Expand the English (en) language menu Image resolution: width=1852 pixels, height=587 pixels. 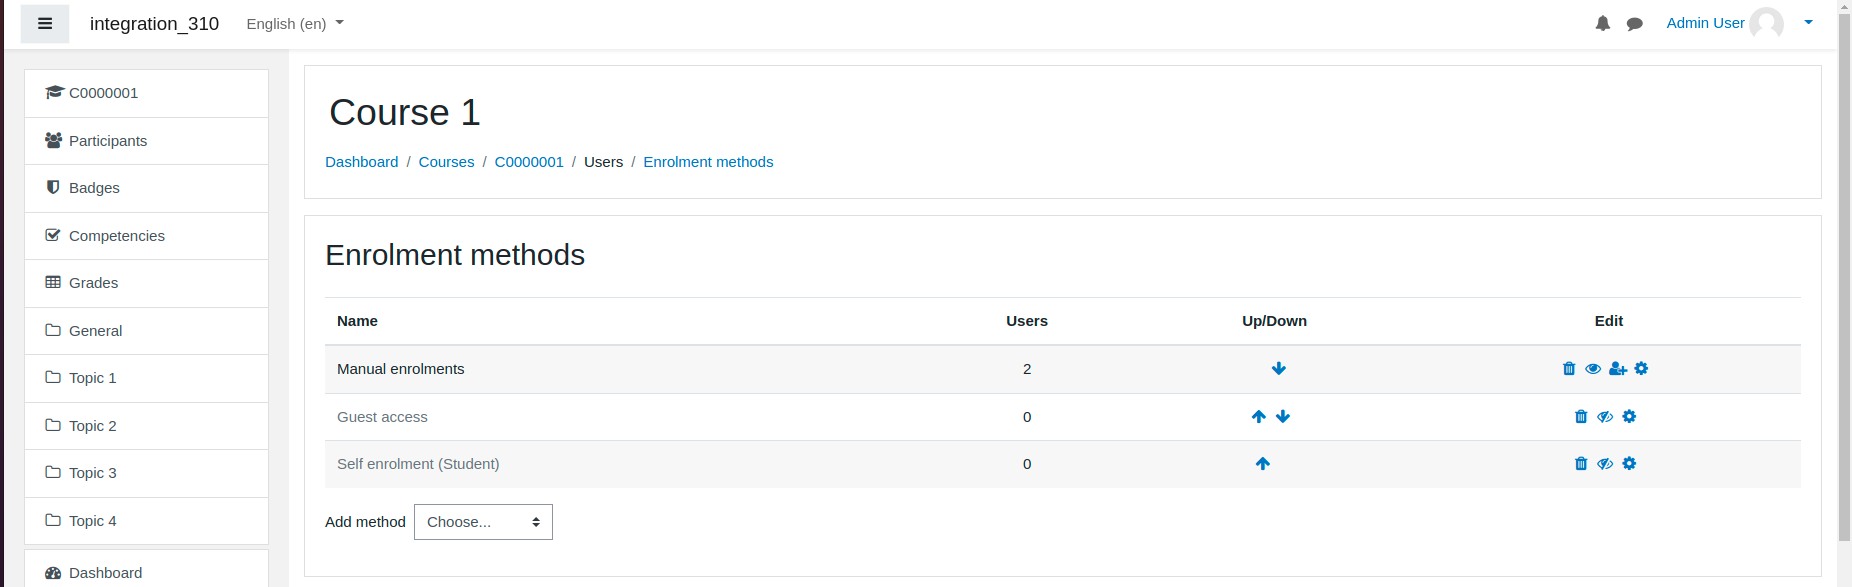click(x=295, y=24)
